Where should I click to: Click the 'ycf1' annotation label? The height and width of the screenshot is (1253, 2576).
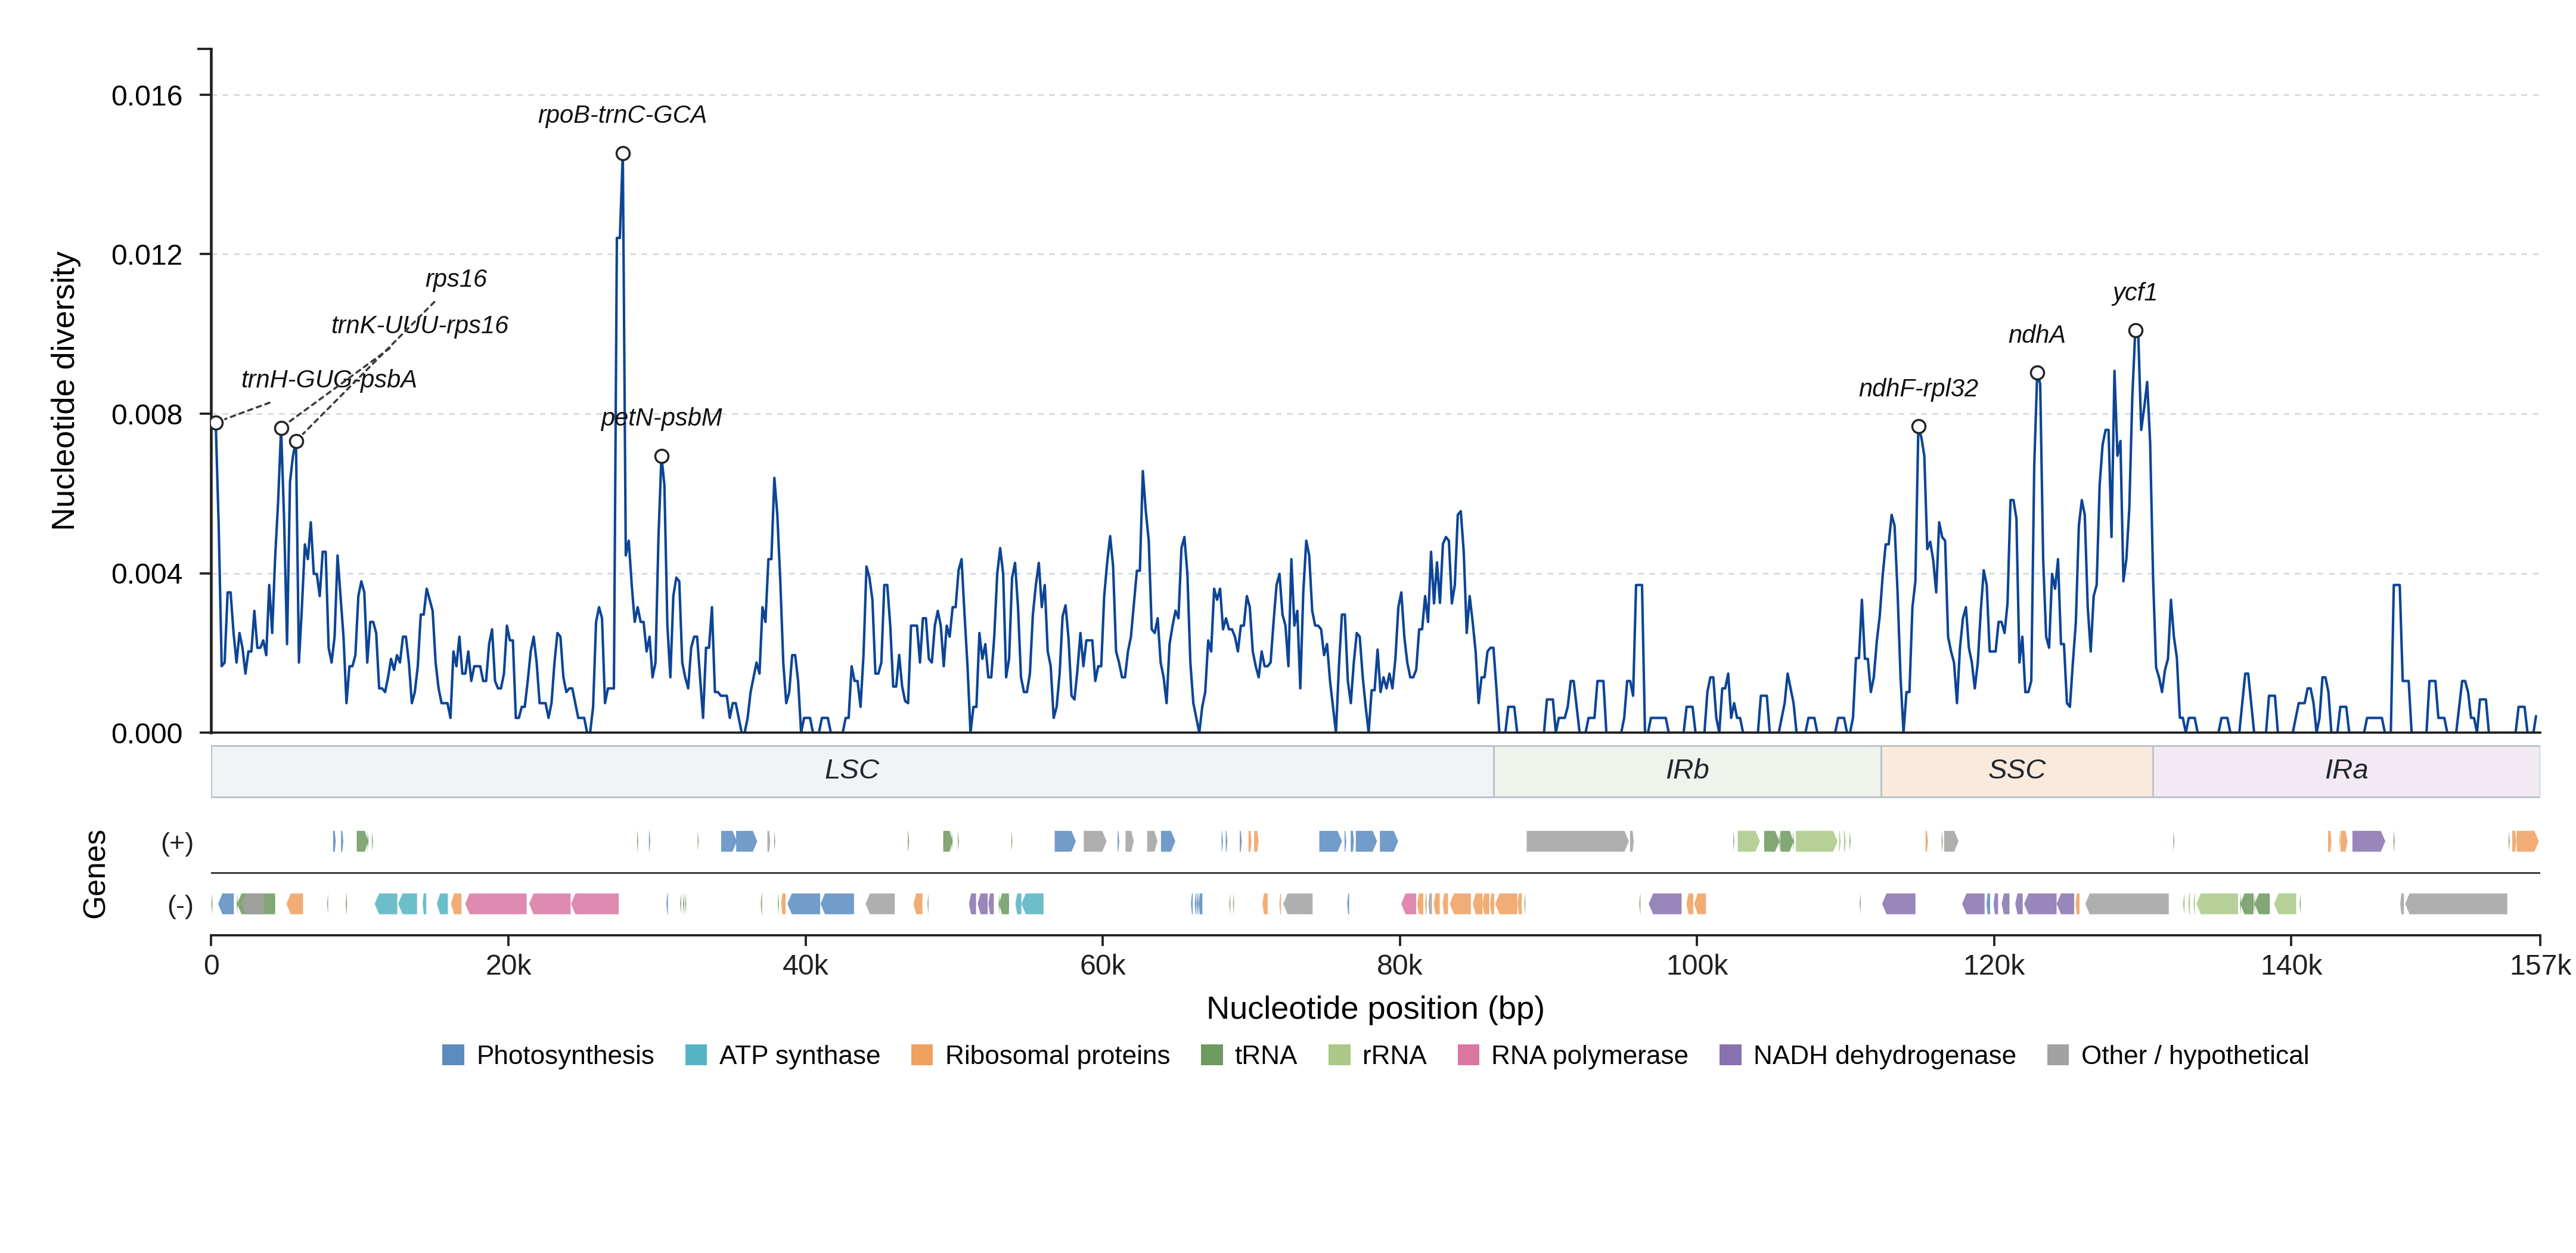(2135, 292)
